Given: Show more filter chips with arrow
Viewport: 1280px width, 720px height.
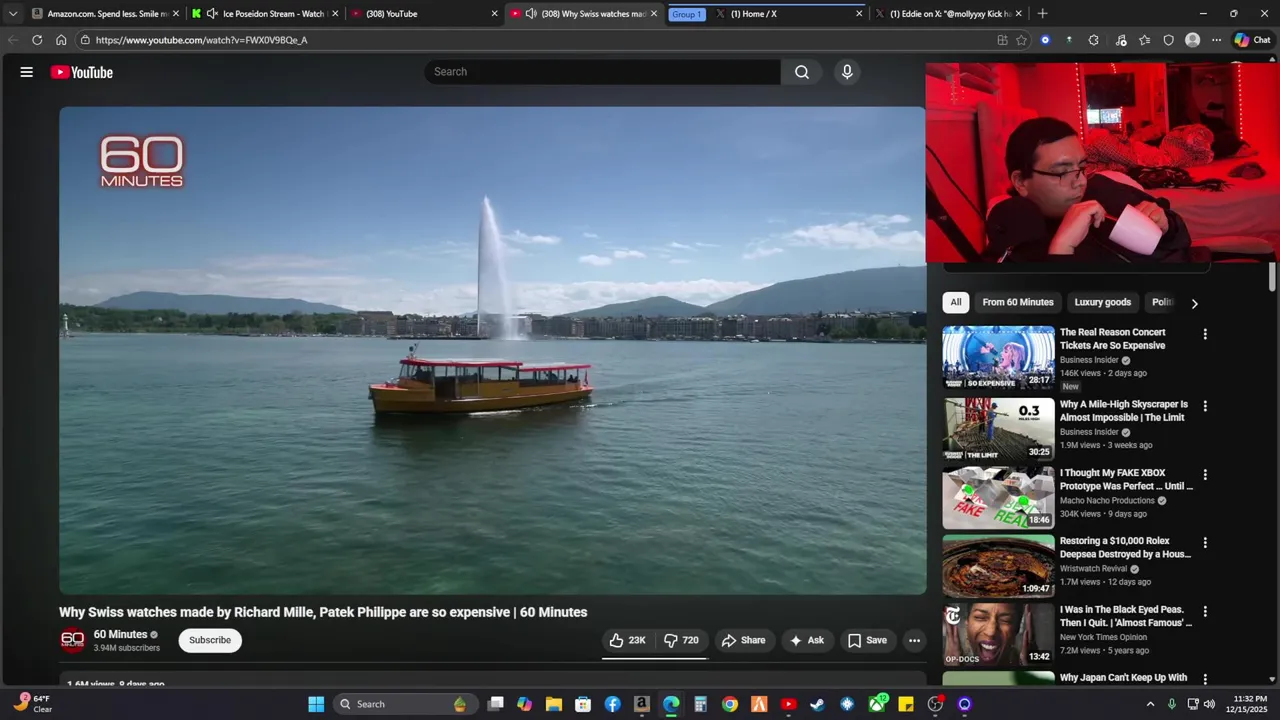Looking at the screenshot, I should coord(1194,303).
